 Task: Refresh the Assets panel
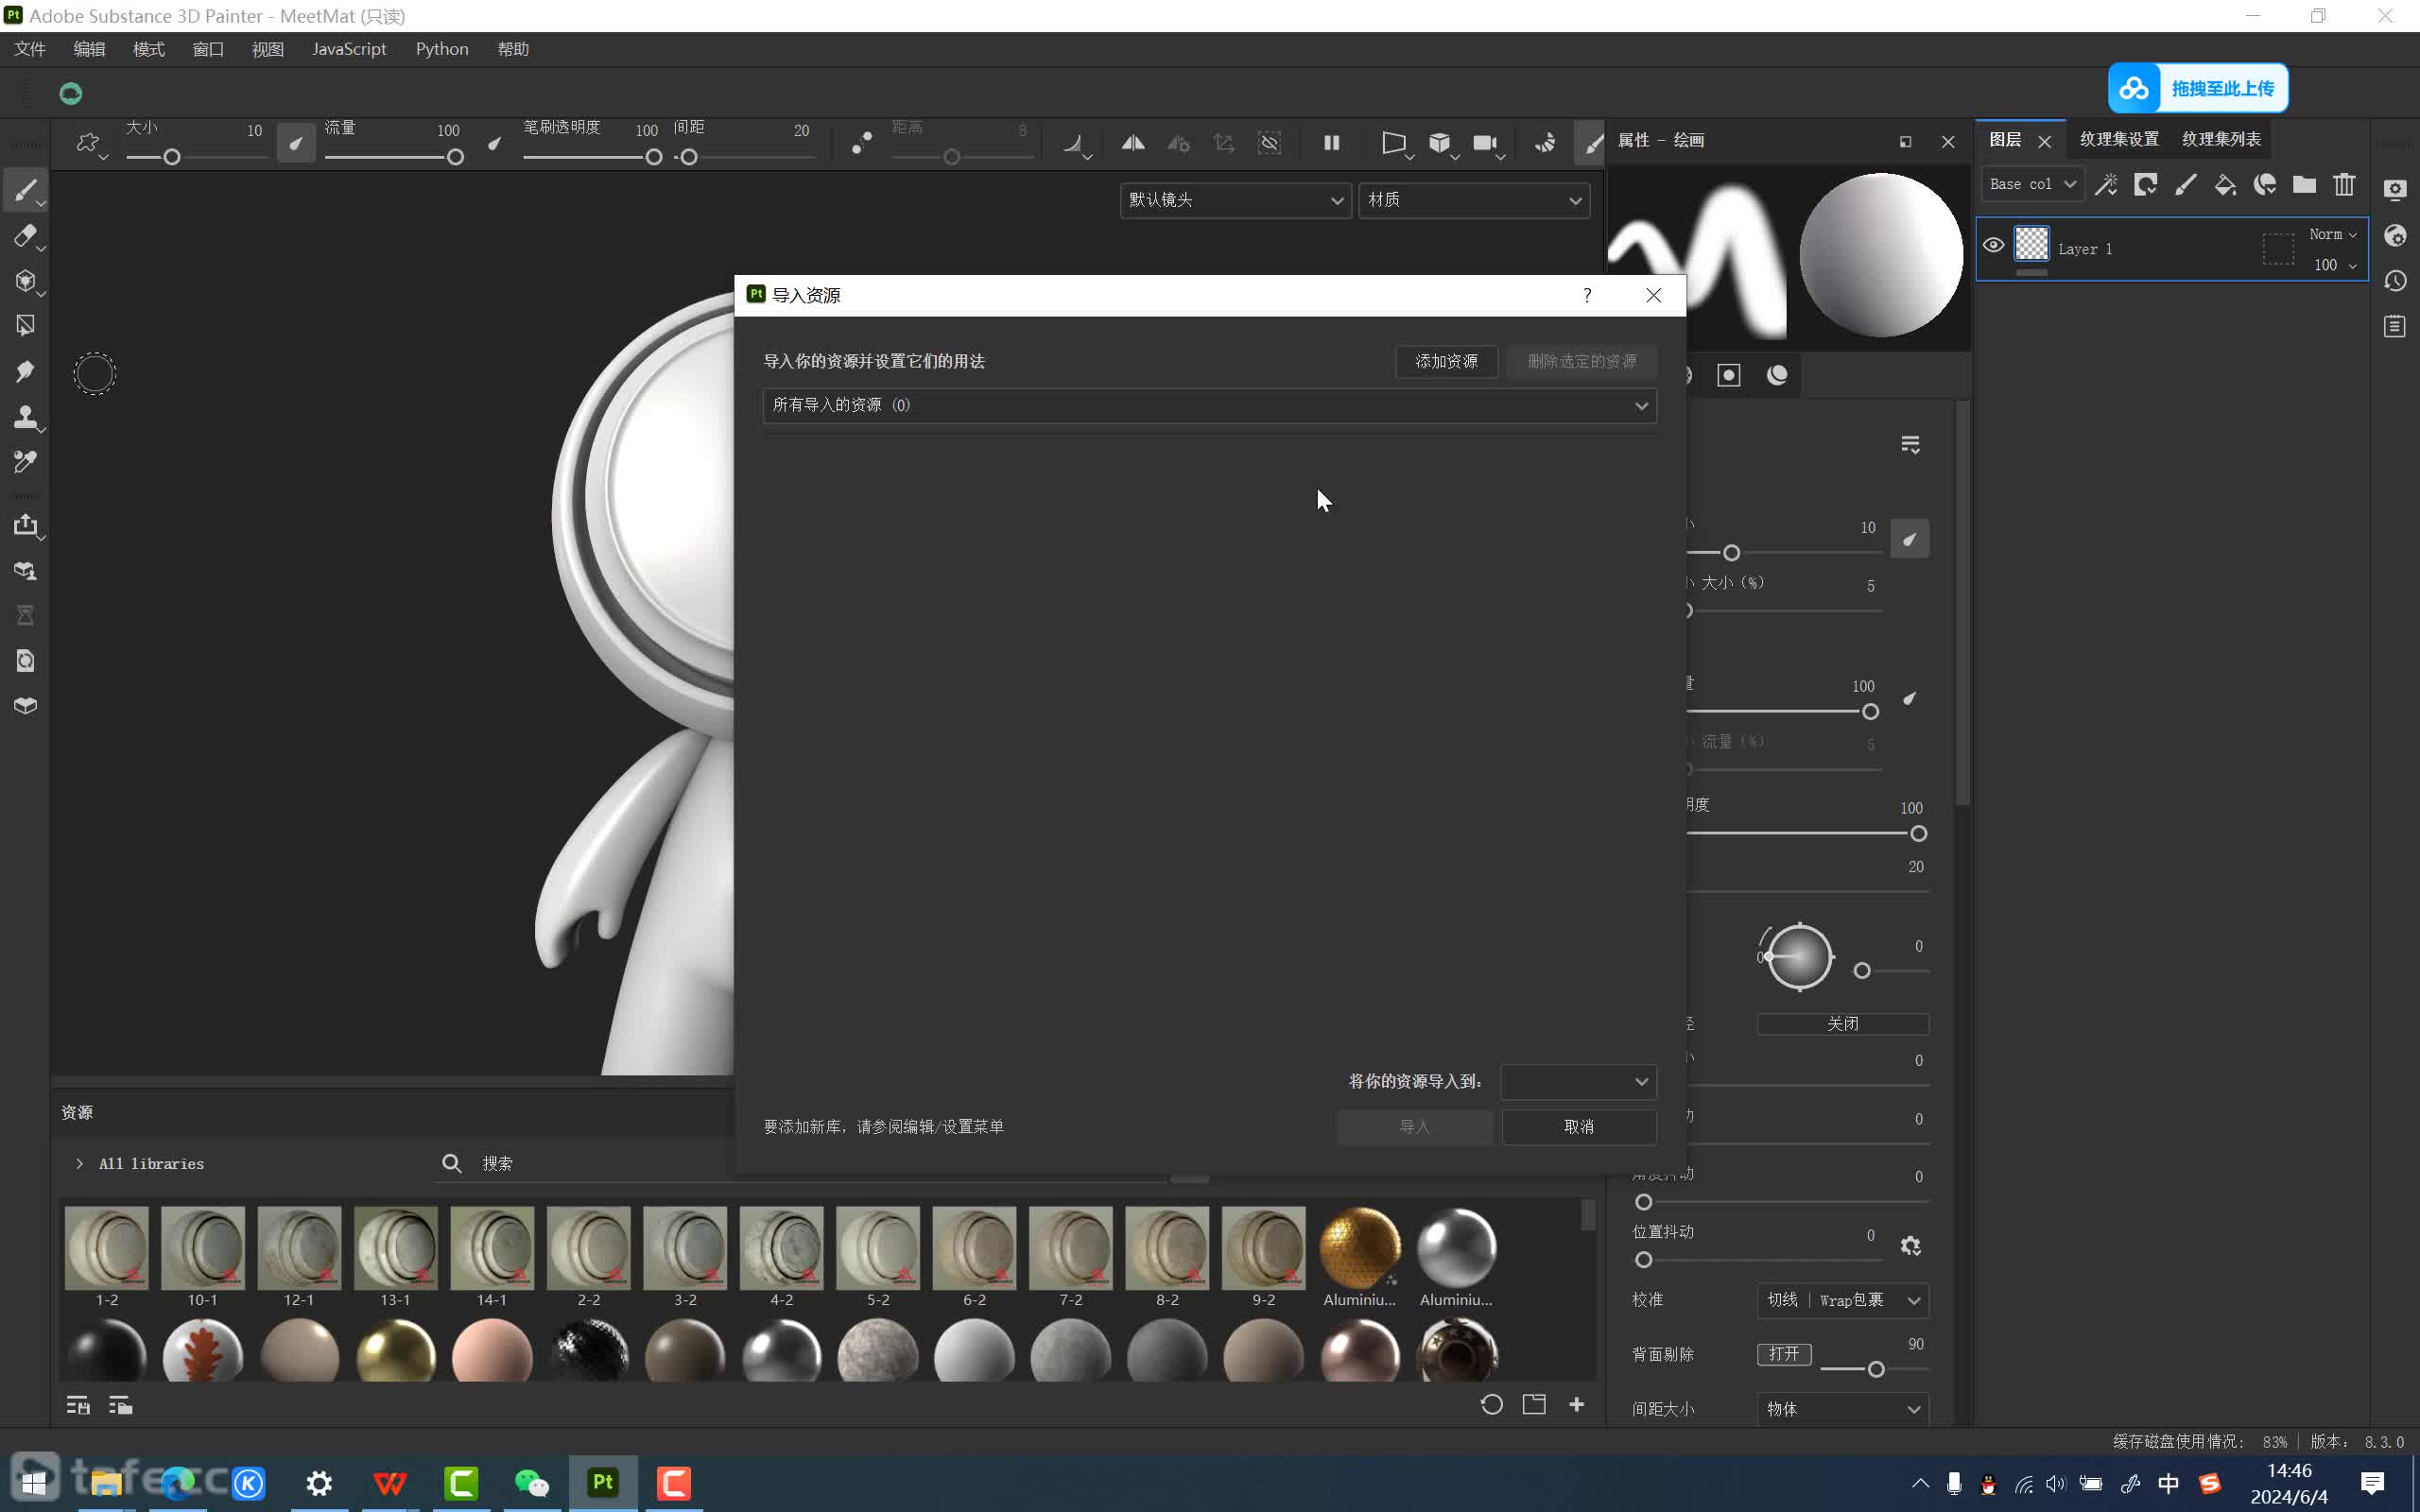1491,1405
